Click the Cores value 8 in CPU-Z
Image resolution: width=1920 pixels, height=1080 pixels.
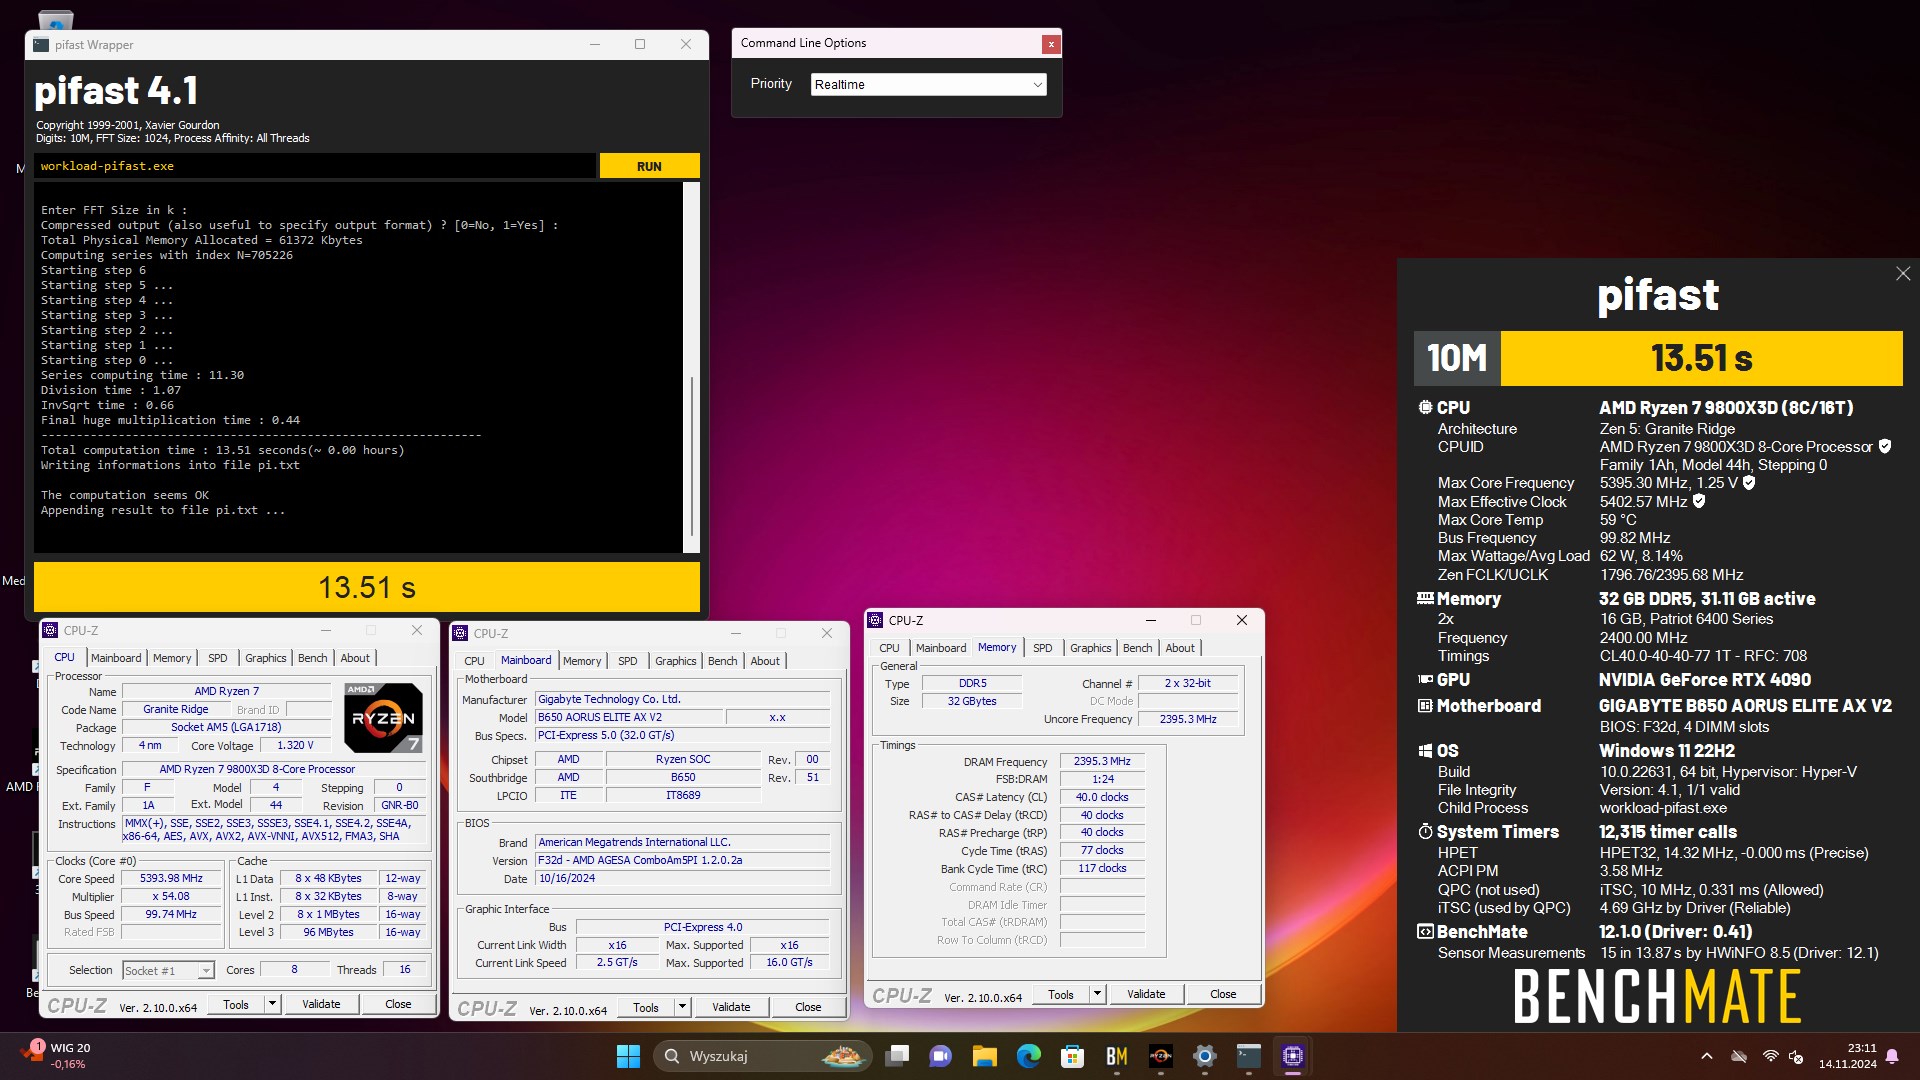tap(294, 970)
